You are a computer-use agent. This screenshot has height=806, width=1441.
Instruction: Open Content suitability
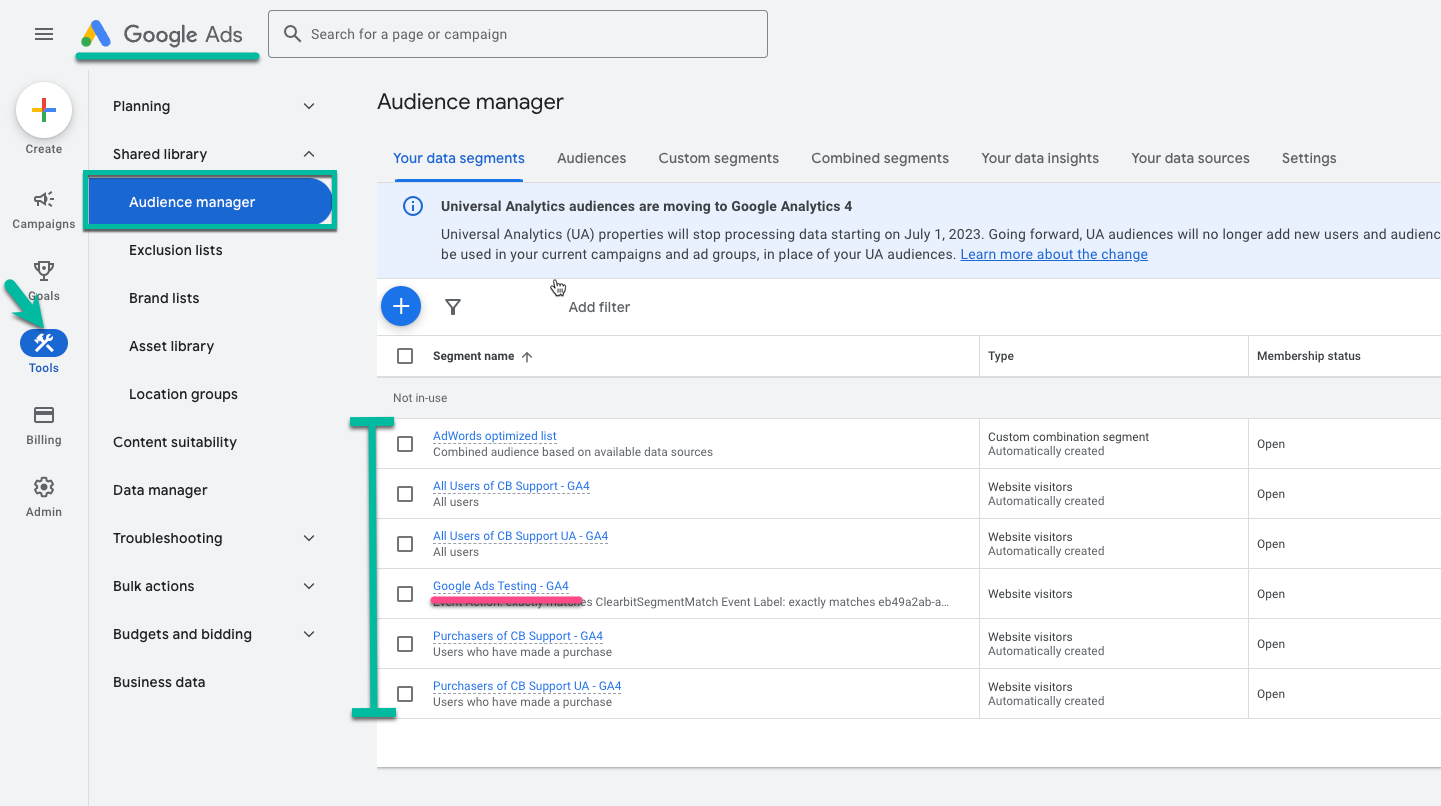pos(175,442)
